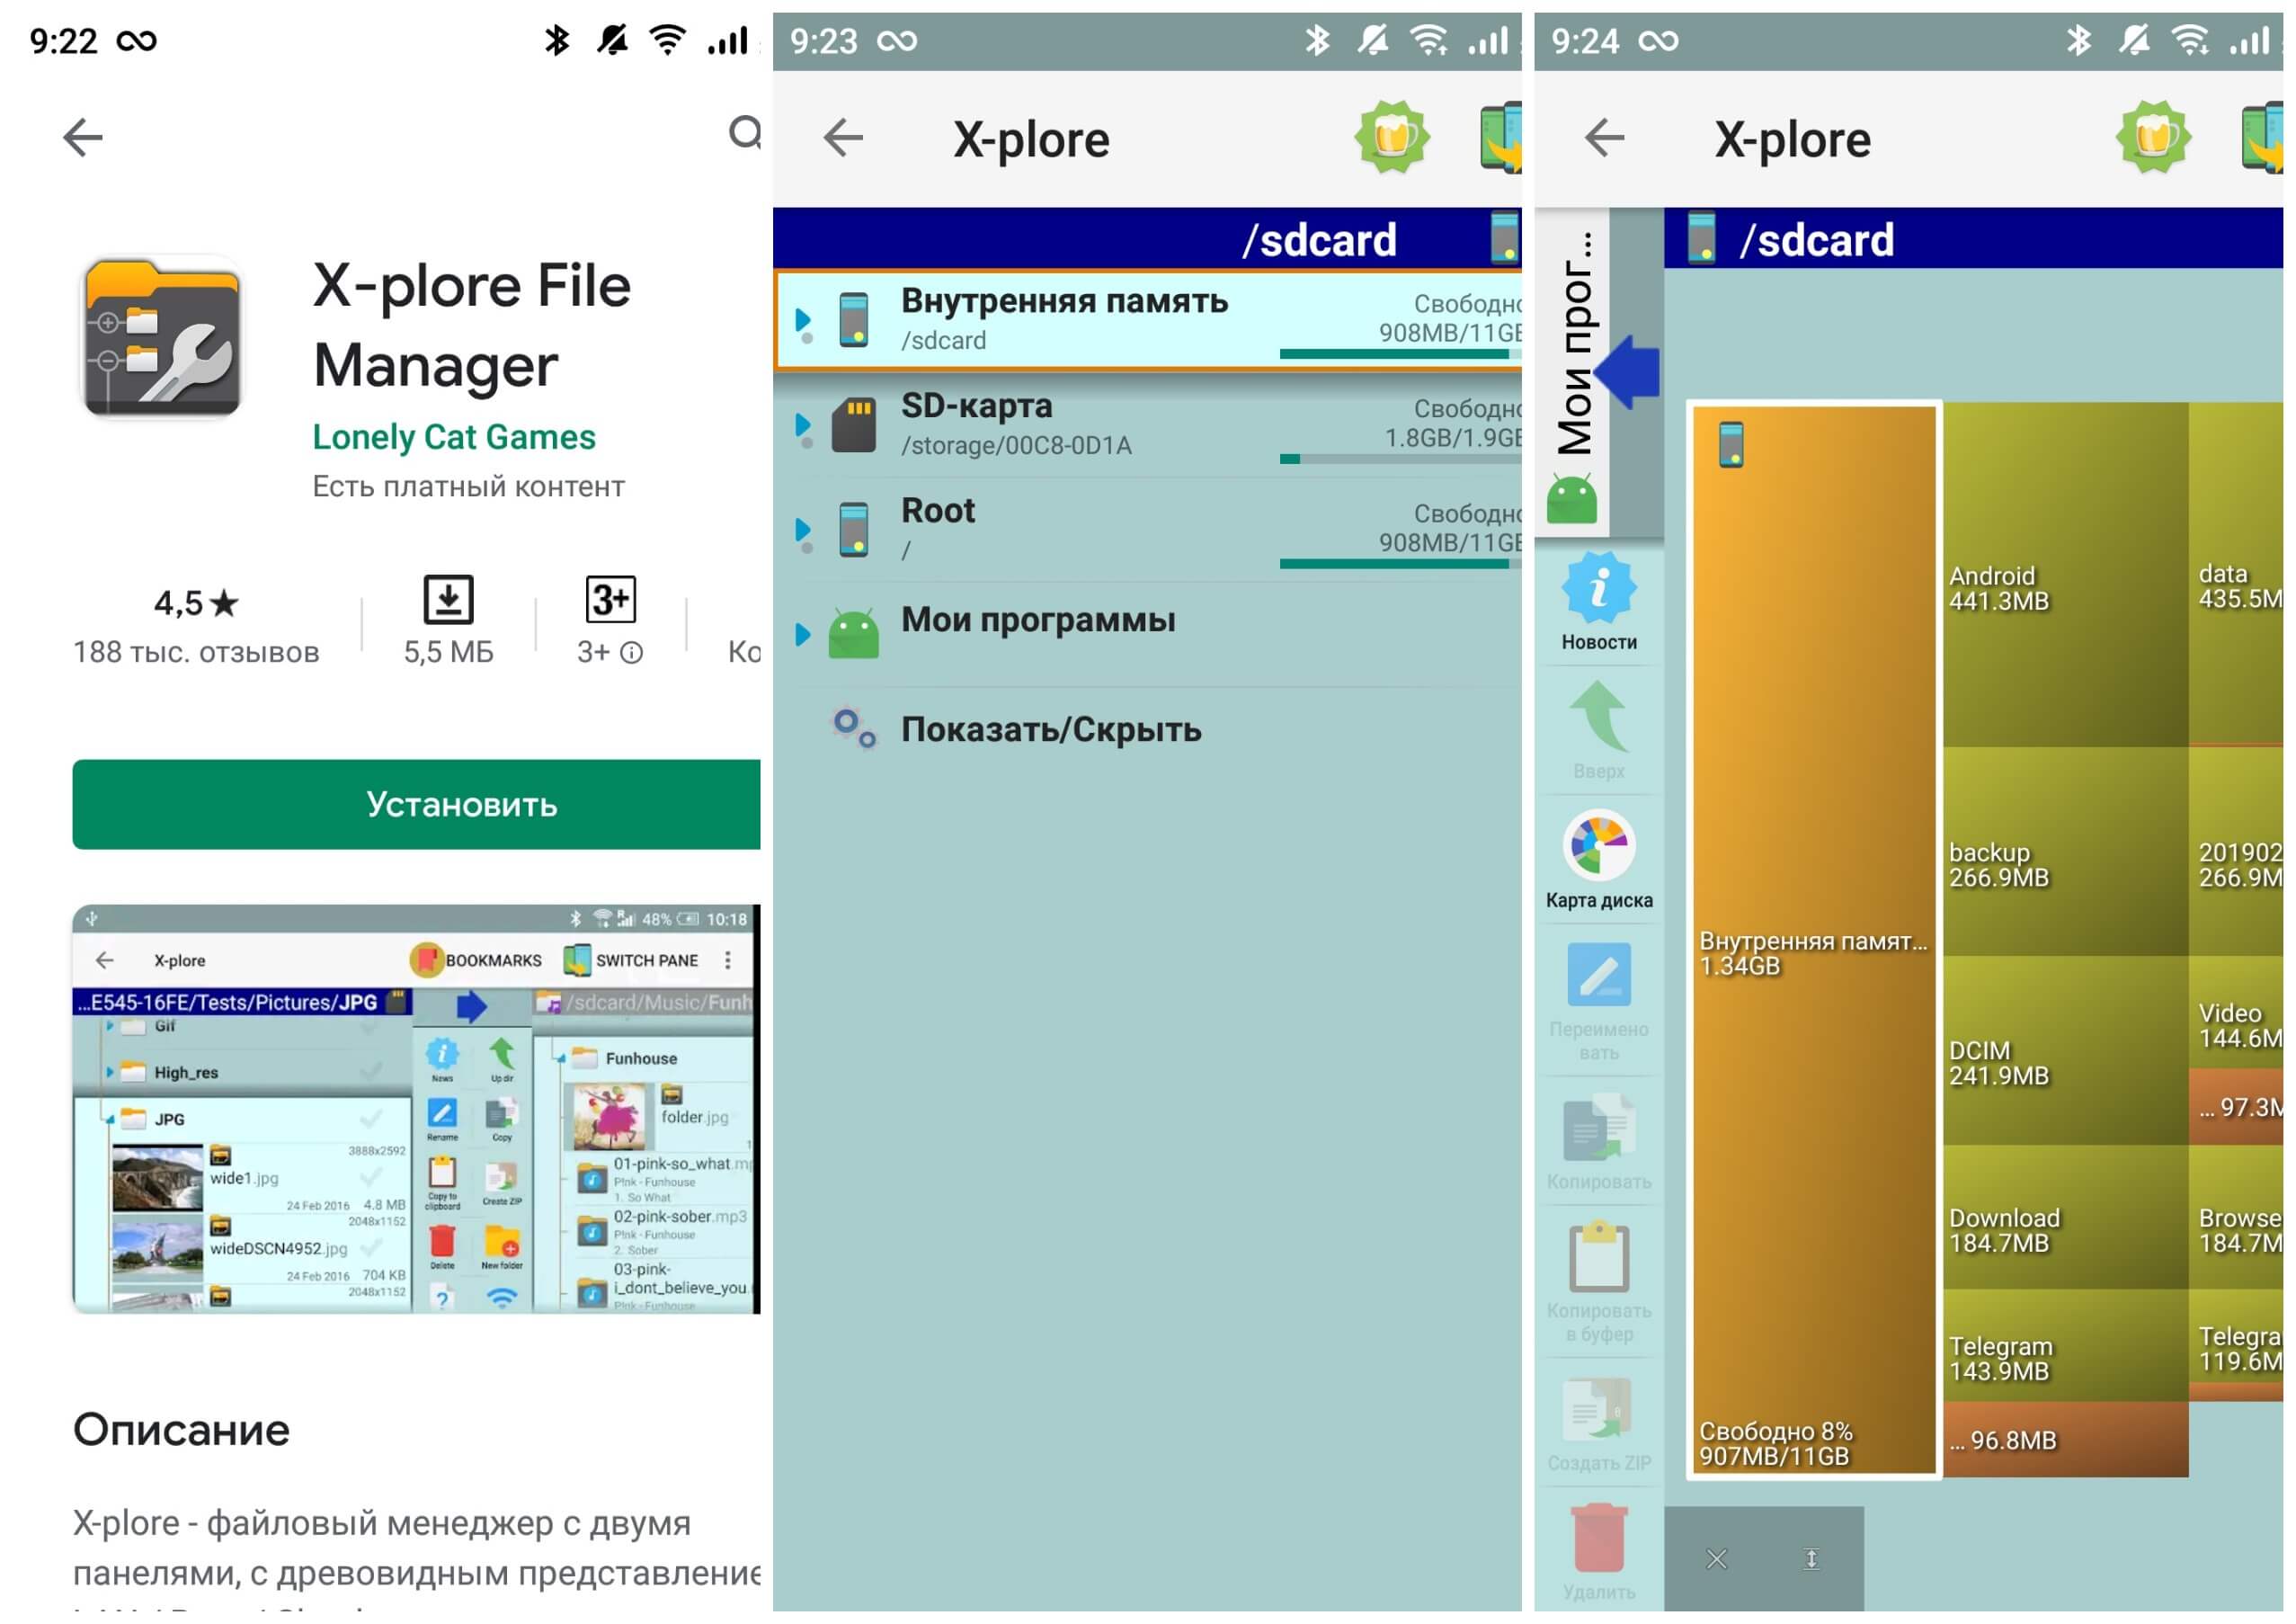Viewport: 2296px width, 1624px height.
Task: Tap the Переименовать rename button
Action: point(1599,1002)
